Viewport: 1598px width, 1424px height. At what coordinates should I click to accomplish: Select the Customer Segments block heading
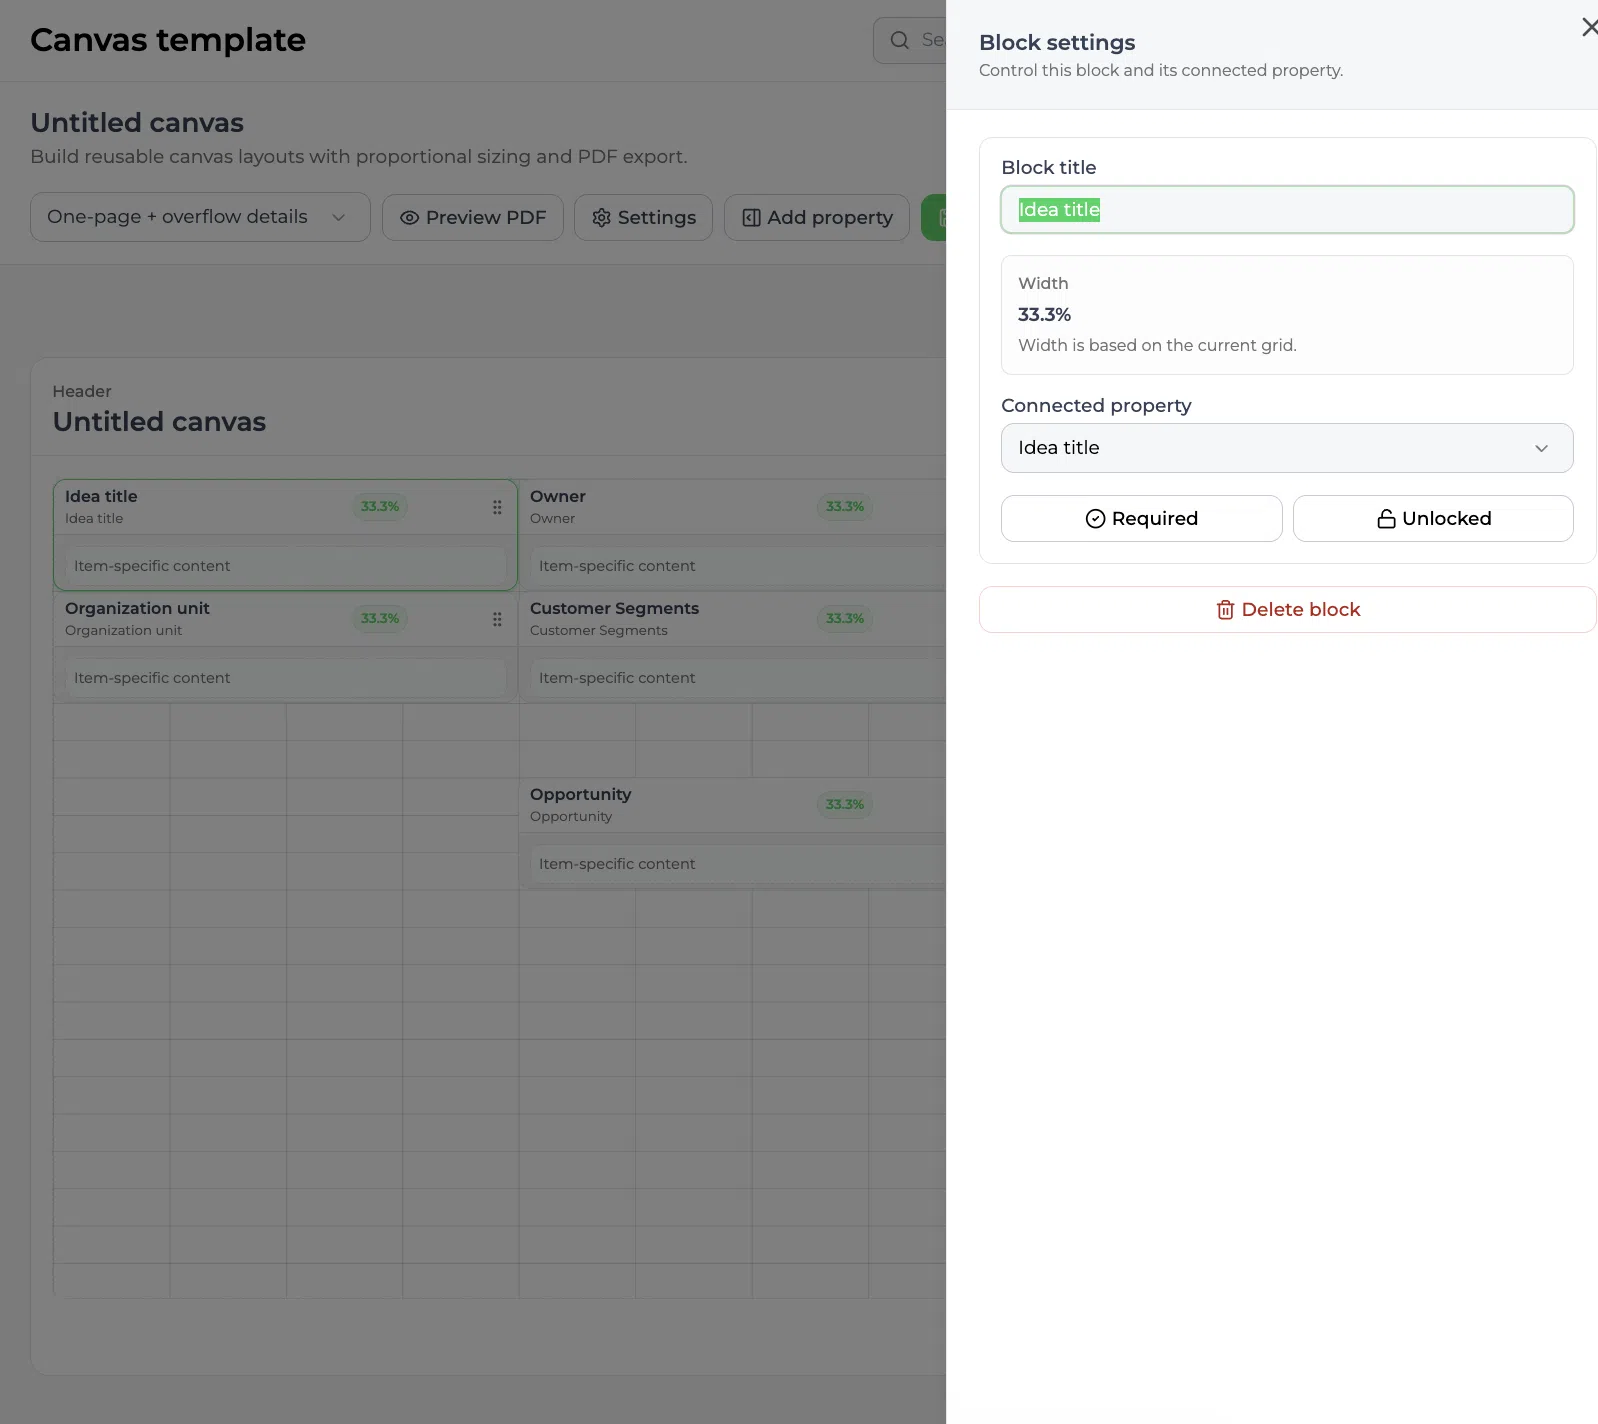(614, 609)
